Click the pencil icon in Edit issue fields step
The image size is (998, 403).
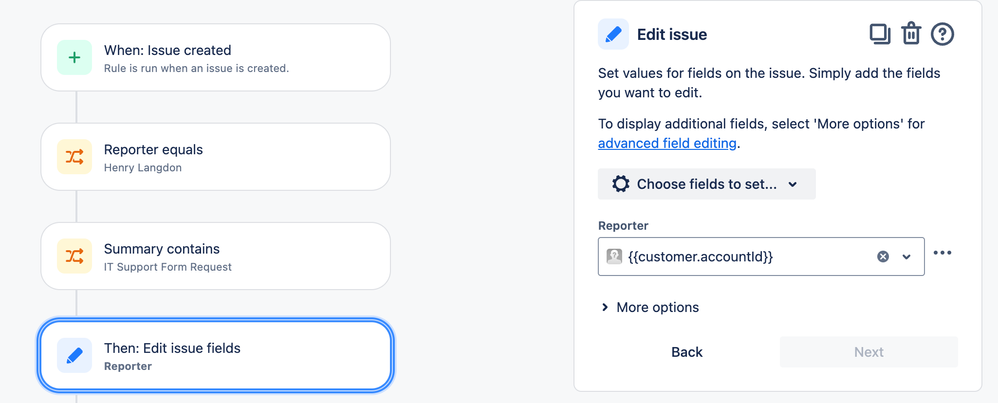[74, 355]
